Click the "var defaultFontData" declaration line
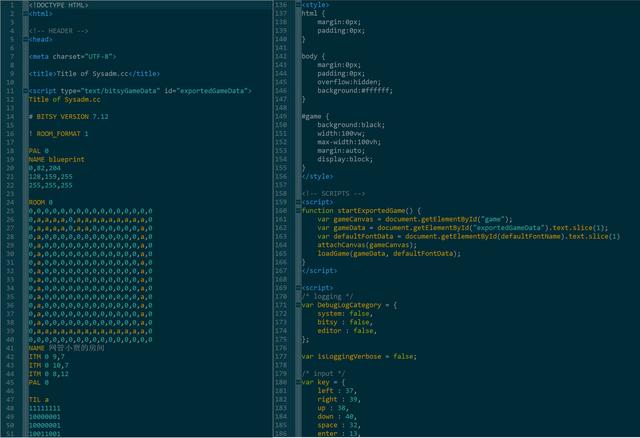The image size is (640, 438). [469, 236]
